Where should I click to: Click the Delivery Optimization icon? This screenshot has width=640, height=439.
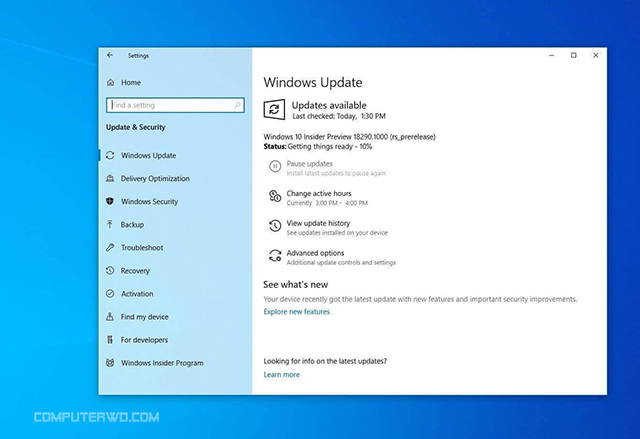(x=110, y=178)
